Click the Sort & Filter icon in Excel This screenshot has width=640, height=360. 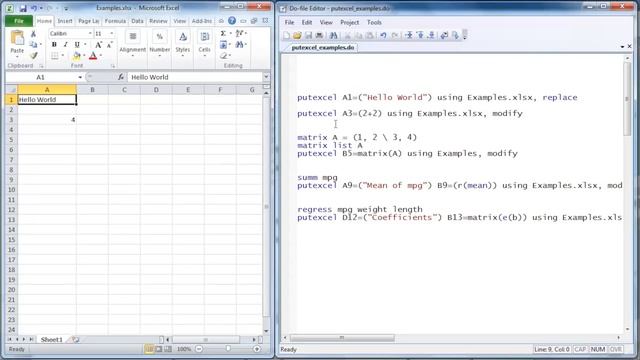[240, 33]
